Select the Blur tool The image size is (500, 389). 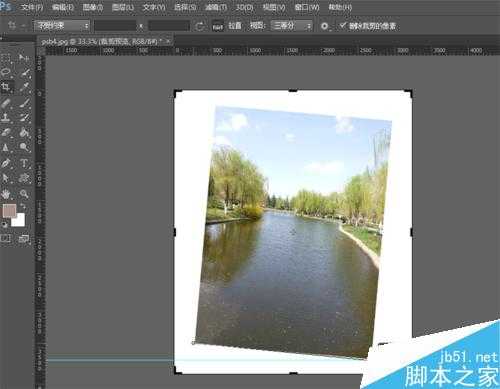coord(6,147)
